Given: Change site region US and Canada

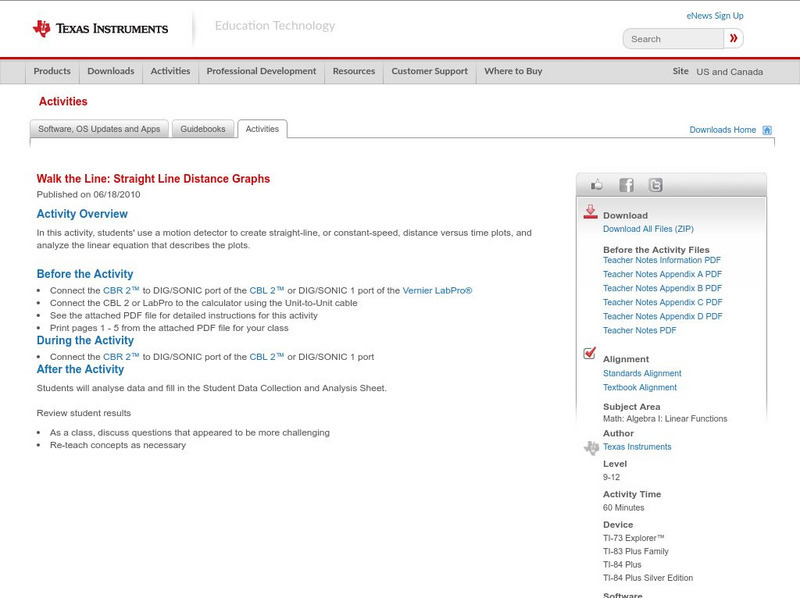Looking at the screenshot, I should (x=730, y=72).
